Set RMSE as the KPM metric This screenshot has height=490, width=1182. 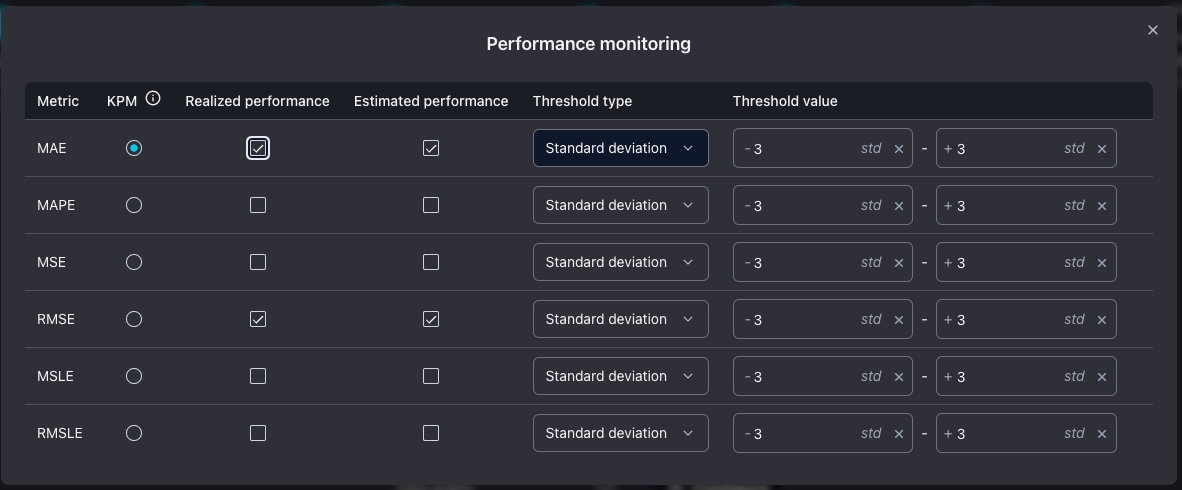point(134,319)
